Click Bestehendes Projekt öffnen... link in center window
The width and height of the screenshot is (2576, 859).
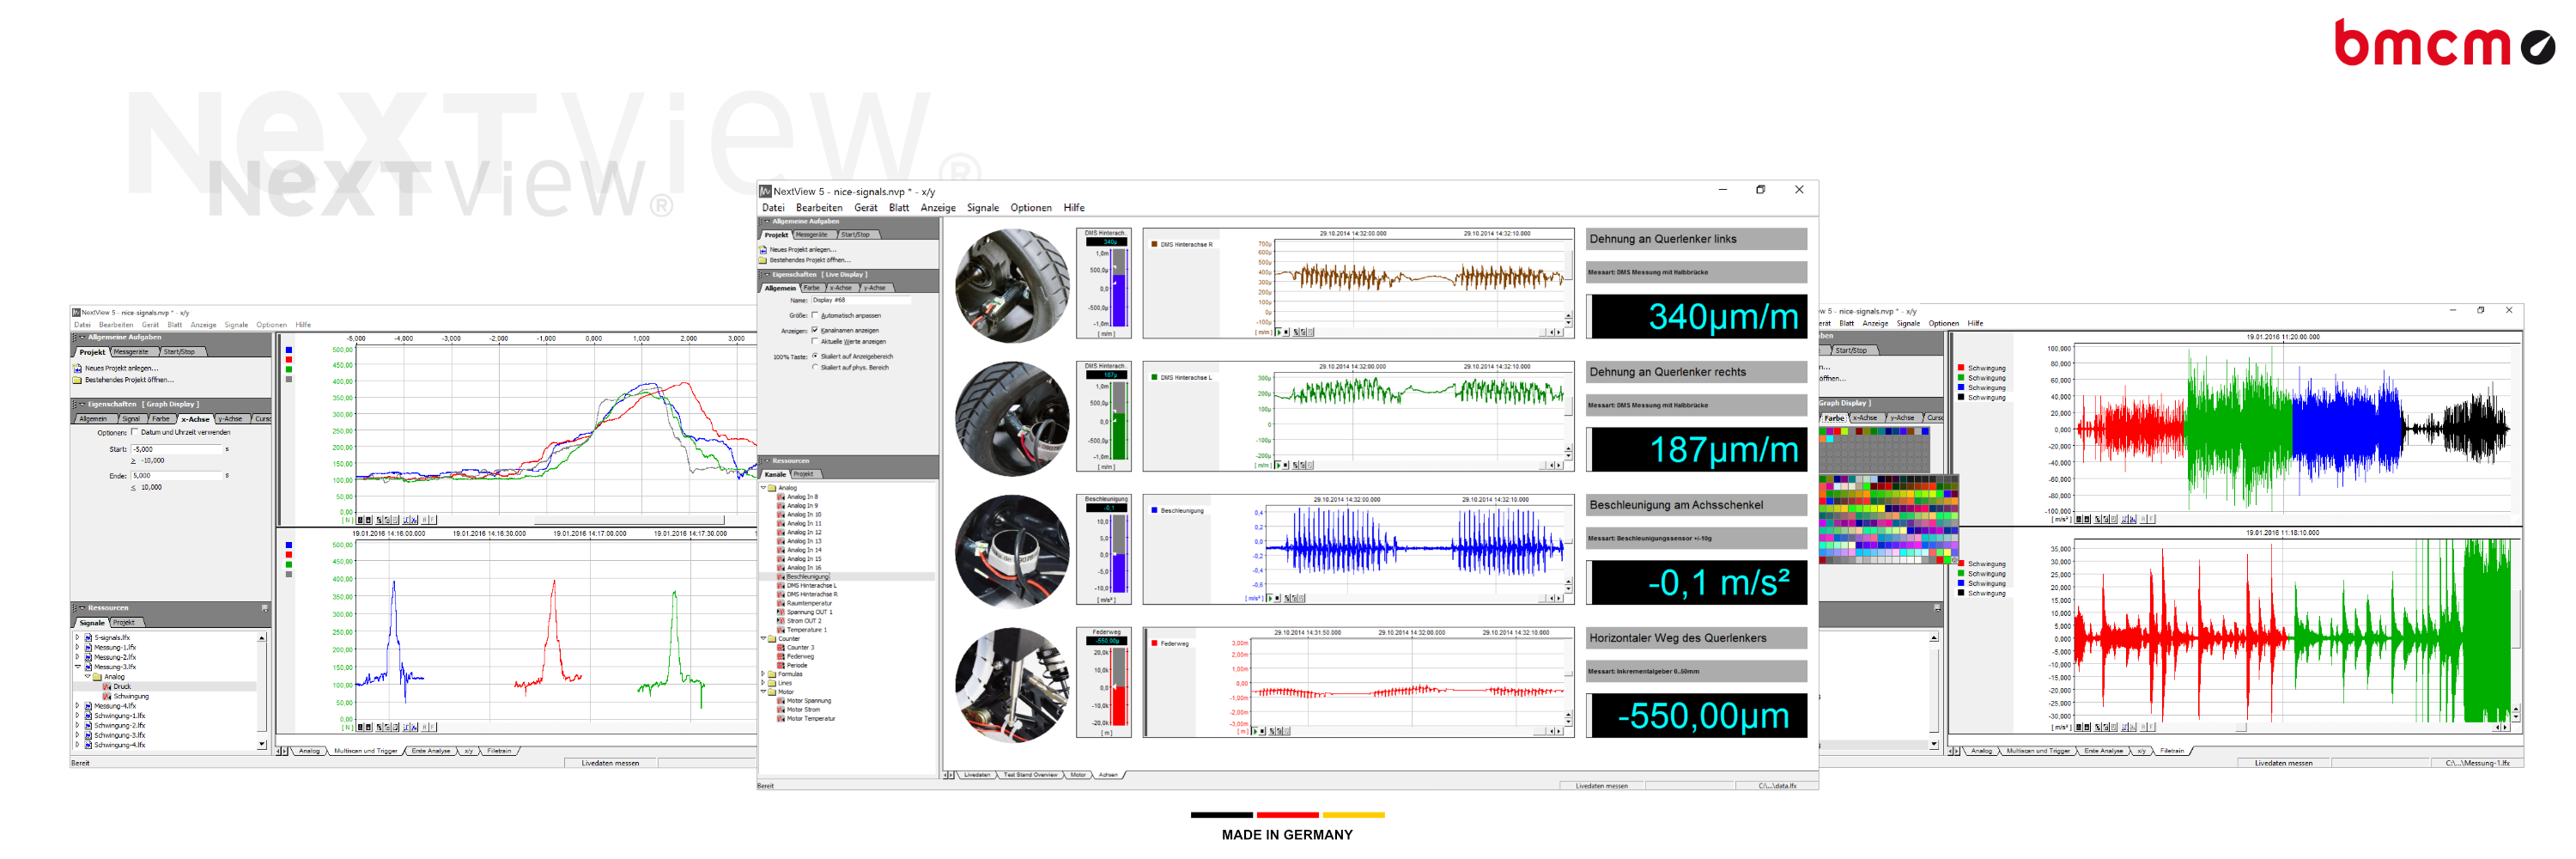(810, 260)
